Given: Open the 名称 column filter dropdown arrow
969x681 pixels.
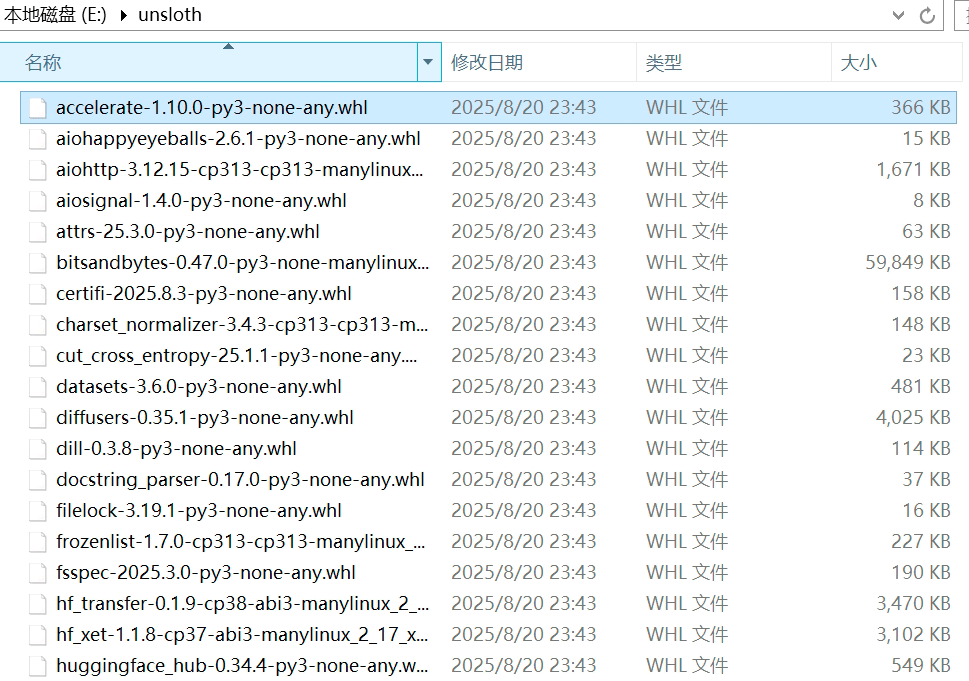Looking at the screenshot, I should pyautogui.click(x=428, y=62).
